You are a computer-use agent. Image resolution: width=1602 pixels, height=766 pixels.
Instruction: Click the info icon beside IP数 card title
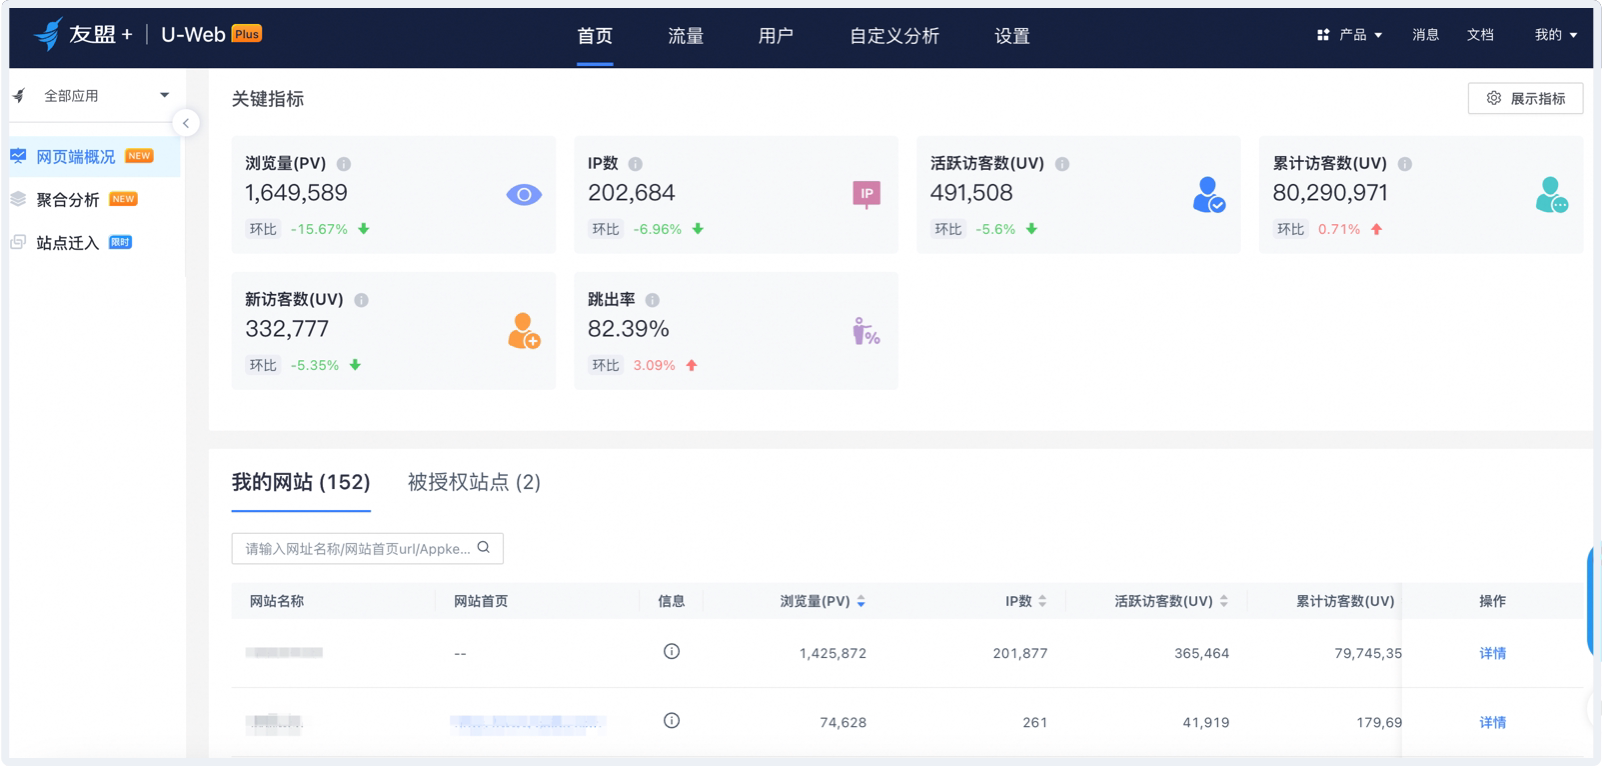[635, 164]
